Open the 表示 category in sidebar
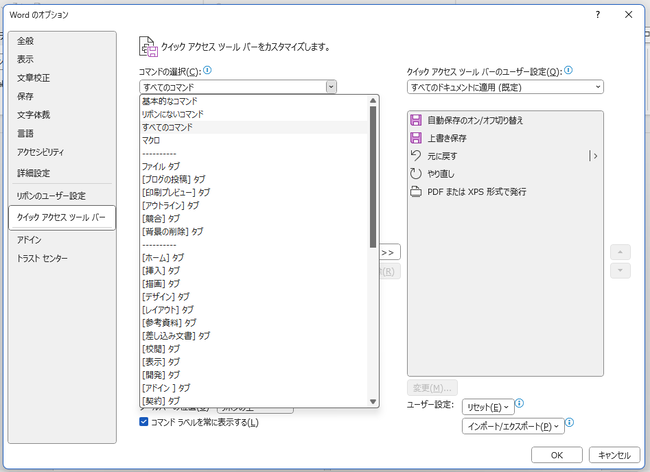Image resolution: width=650 pixels, height=472 pixels. [x=62, y=59]
